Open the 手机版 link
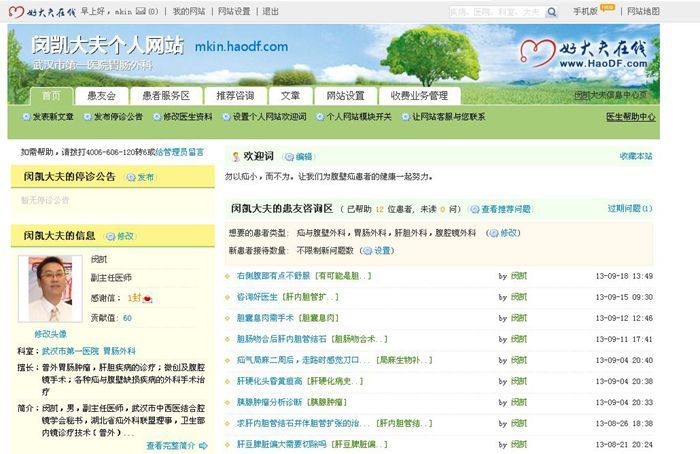 pyautogui.click(x=585, y=12)
